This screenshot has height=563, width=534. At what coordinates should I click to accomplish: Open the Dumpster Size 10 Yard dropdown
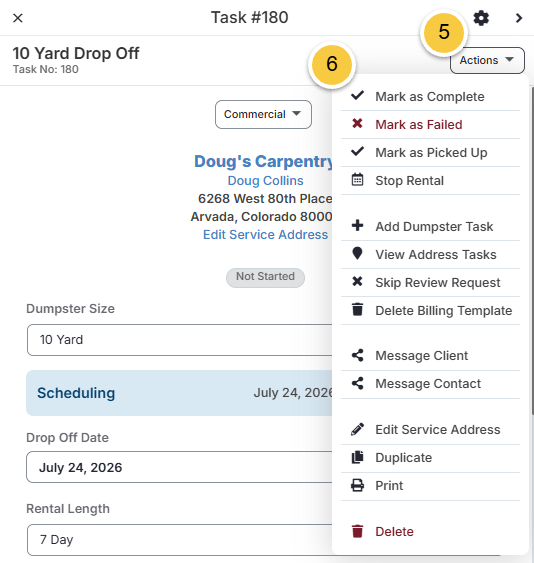[x=180, y=340]
